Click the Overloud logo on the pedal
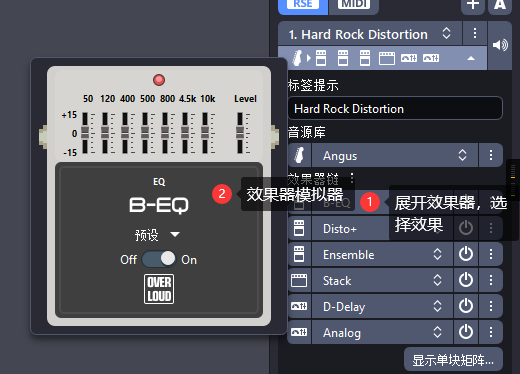 pyautogui.click(x=159, y=289)
